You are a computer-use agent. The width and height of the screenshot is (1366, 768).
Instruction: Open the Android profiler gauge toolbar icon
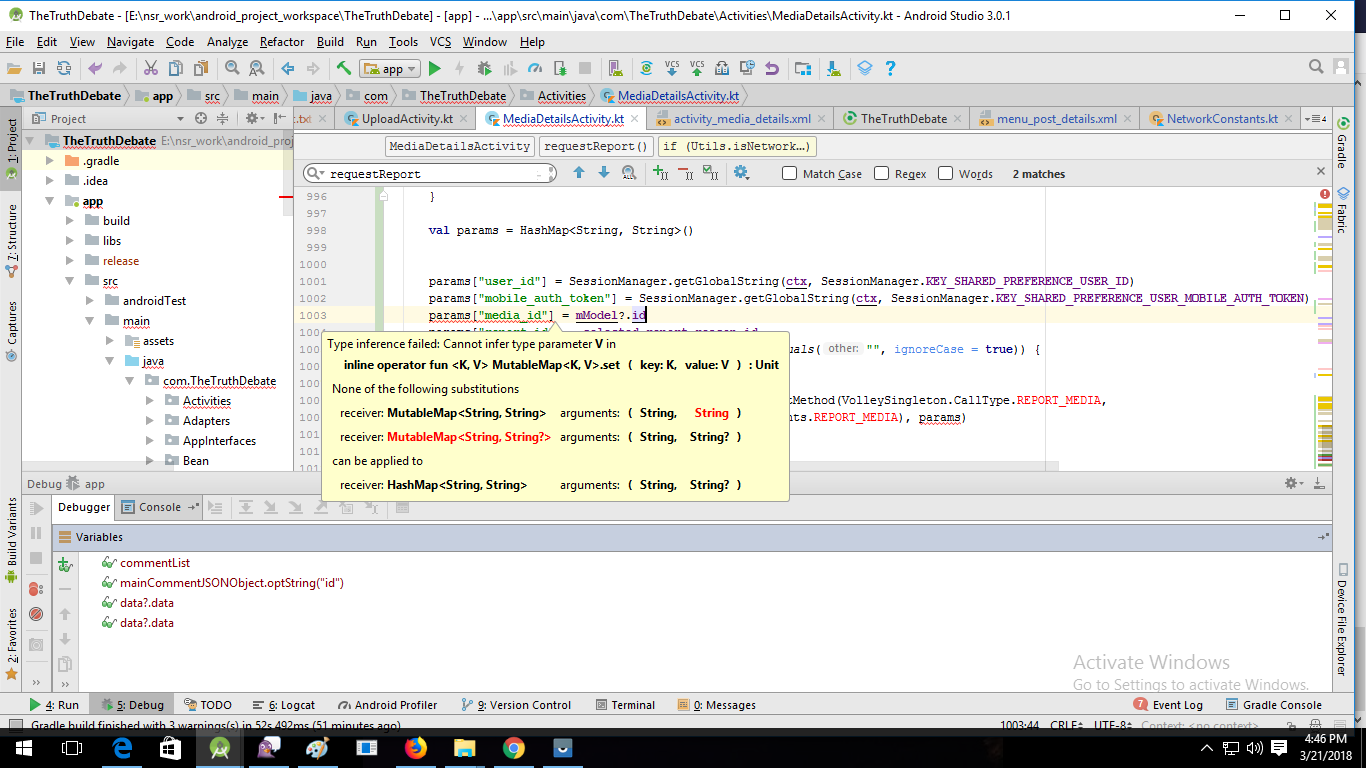534,68
